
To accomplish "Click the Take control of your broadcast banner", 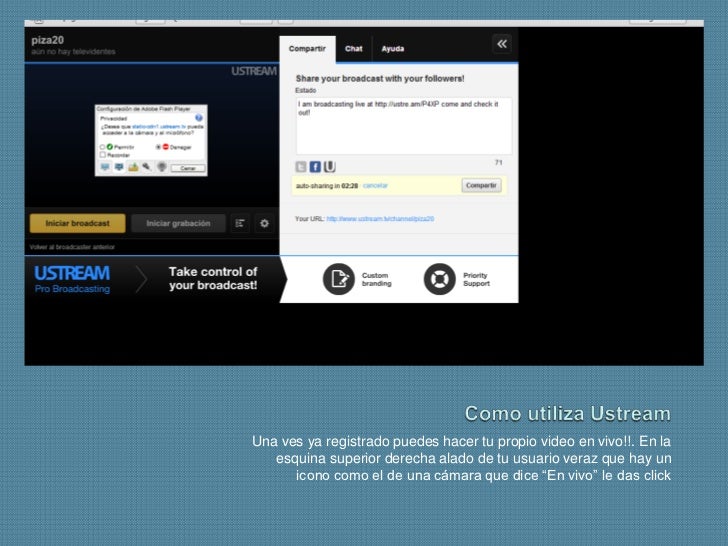I will 213,278.
